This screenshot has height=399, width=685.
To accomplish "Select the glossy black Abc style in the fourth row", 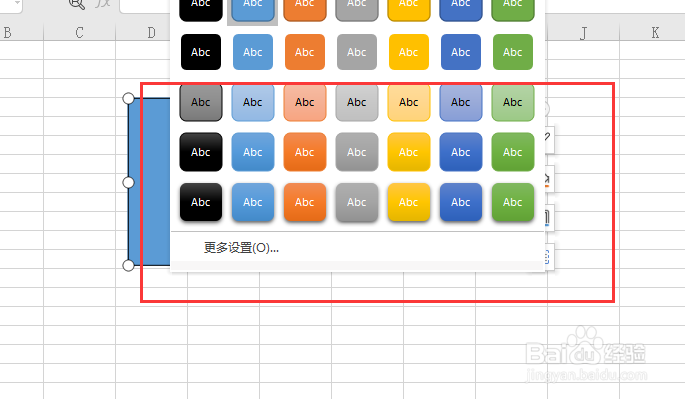I will (x=201, y=152).
